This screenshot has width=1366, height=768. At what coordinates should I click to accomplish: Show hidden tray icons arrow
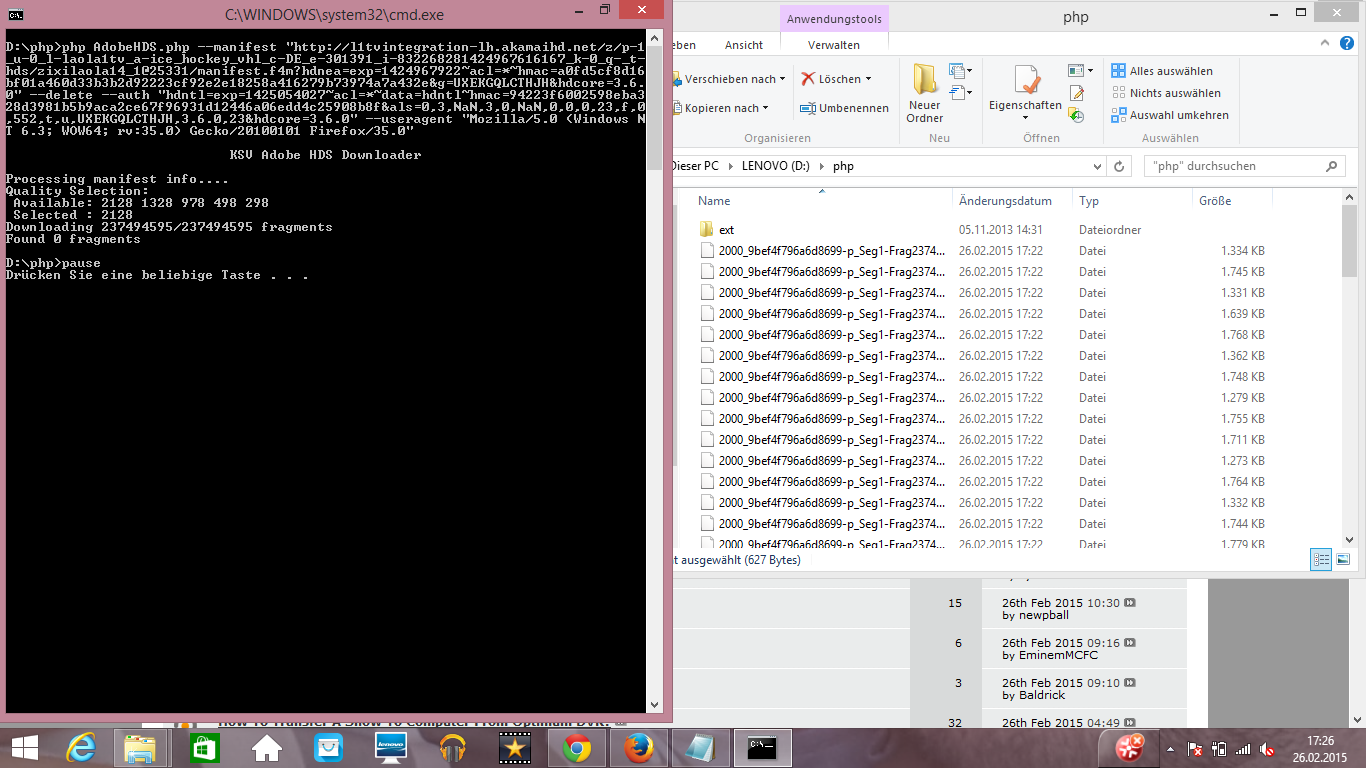click(x=1170, y=748)
